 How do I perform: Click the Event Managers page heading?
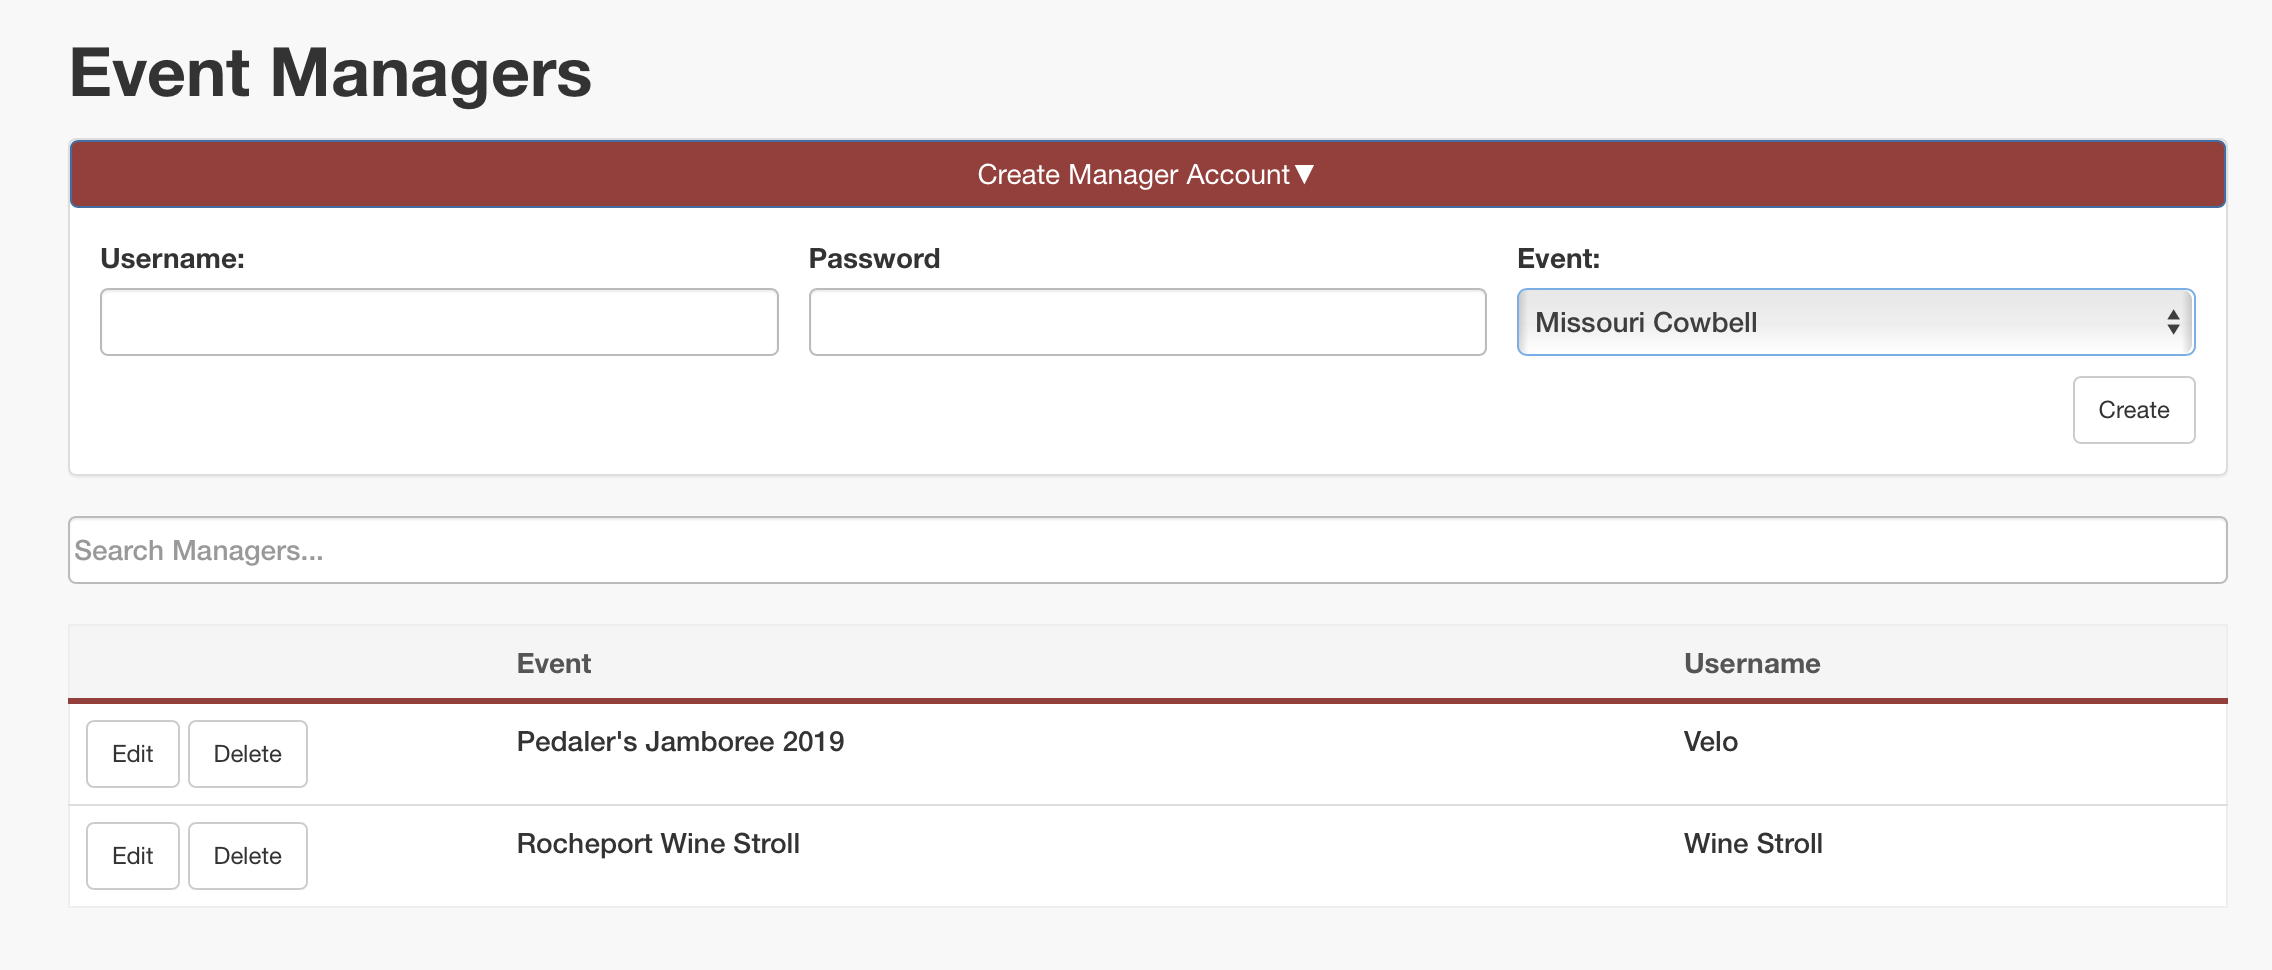(330, 73)
